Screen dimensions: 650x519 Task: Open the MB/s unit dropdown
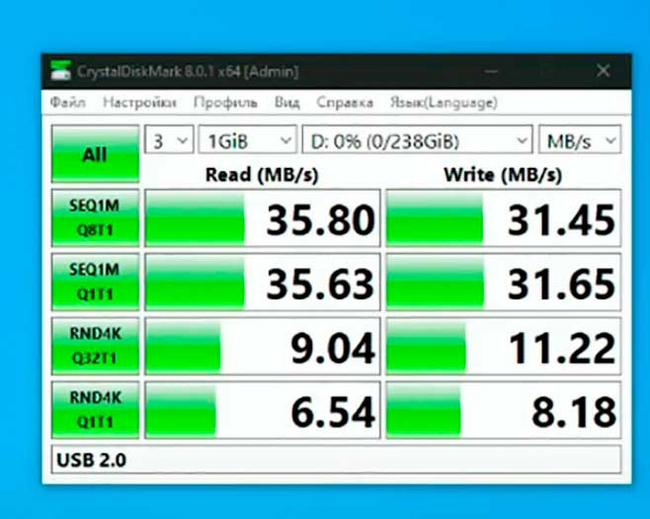[580, 141]
